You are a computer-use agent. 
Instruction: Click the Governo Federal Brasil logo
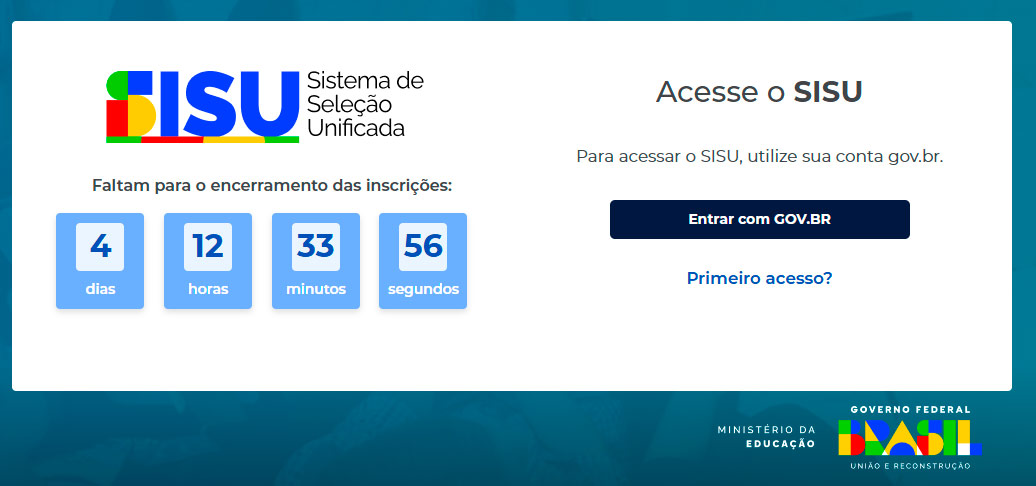910,438
